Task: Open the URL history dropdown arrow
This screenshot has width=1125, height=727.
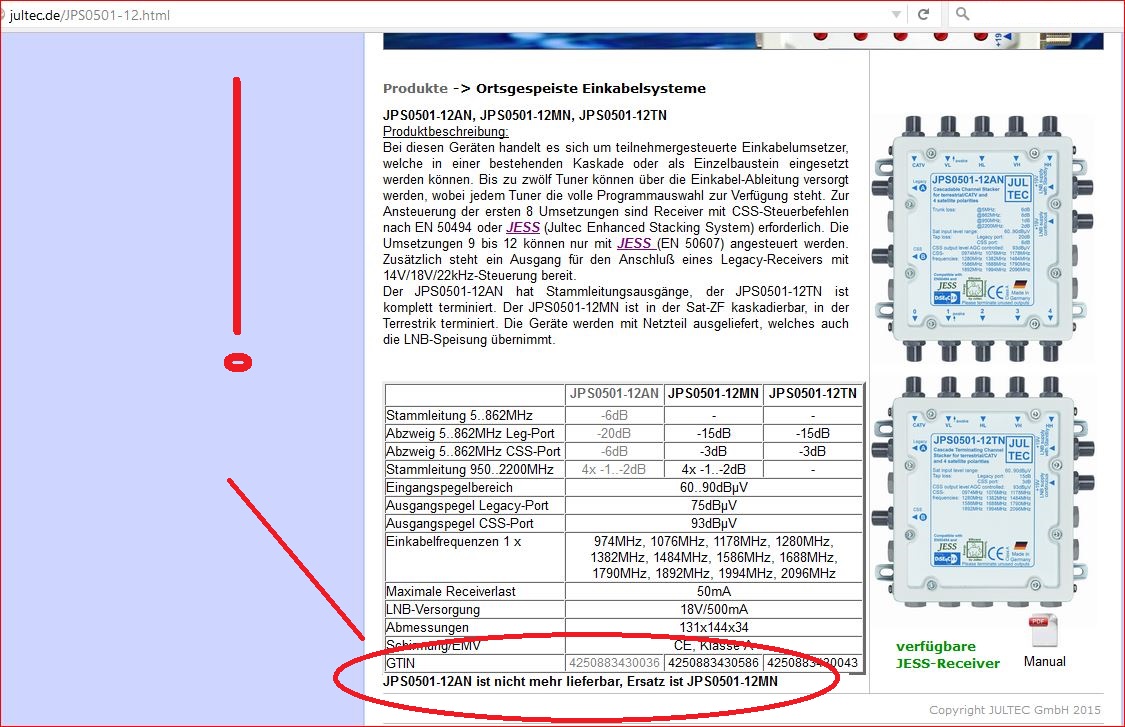Action: tap(896, 14)
